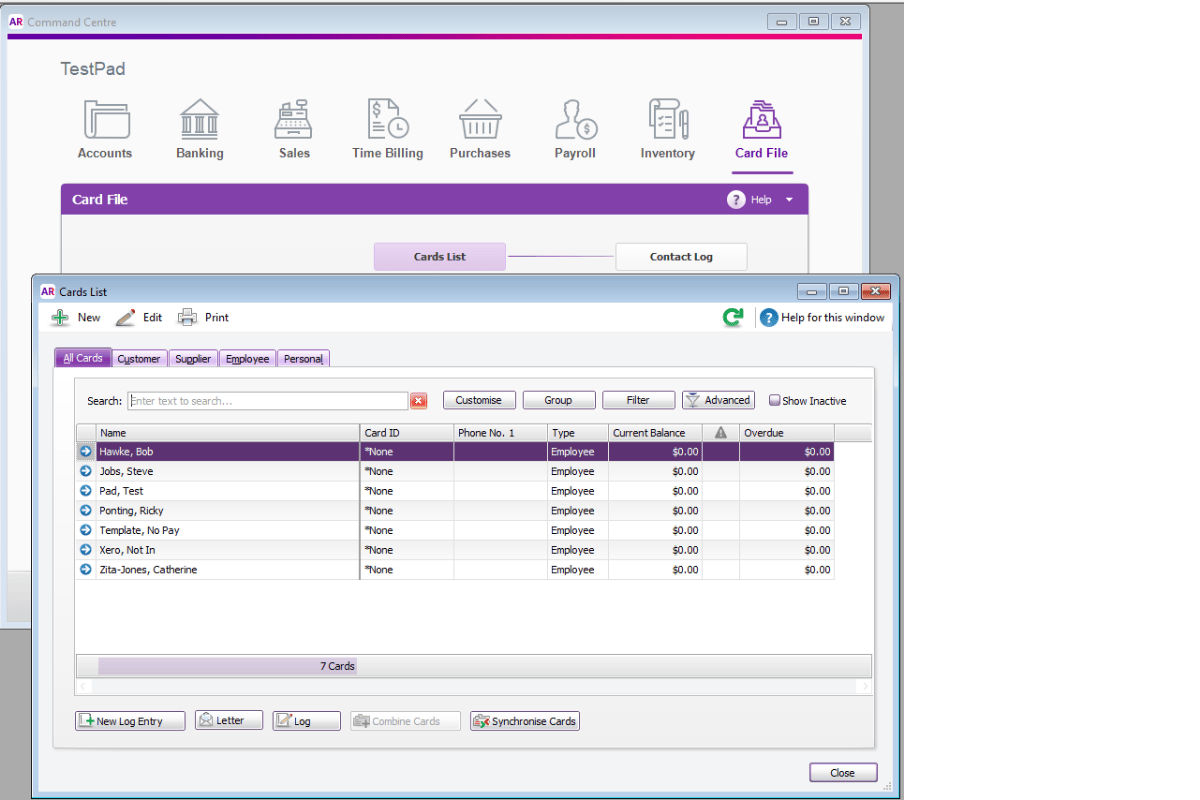This screenshot has height=800, width=1200.
Task: Clear the search text
Action: point(419,400)
